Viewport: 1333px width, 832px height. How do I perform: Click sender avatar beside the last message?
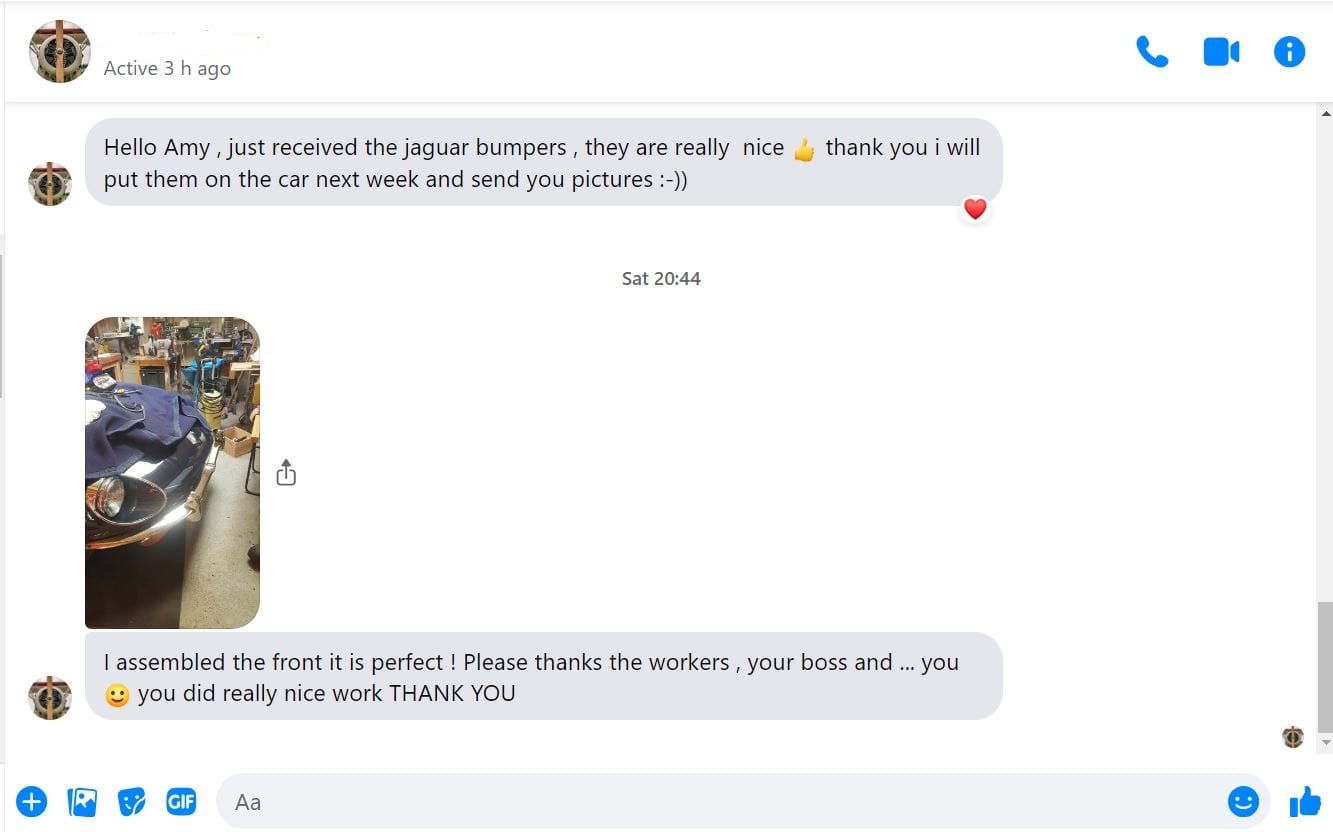50,697
